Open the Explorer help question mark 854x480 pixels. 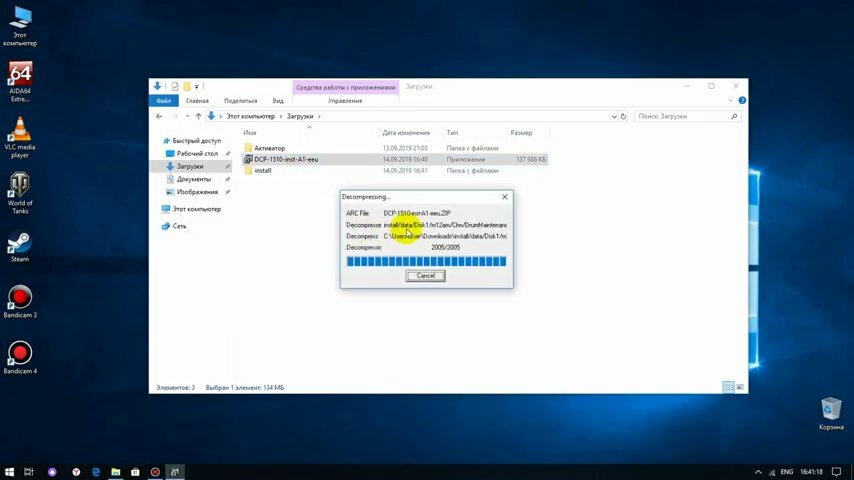click(x=742, y=101)
